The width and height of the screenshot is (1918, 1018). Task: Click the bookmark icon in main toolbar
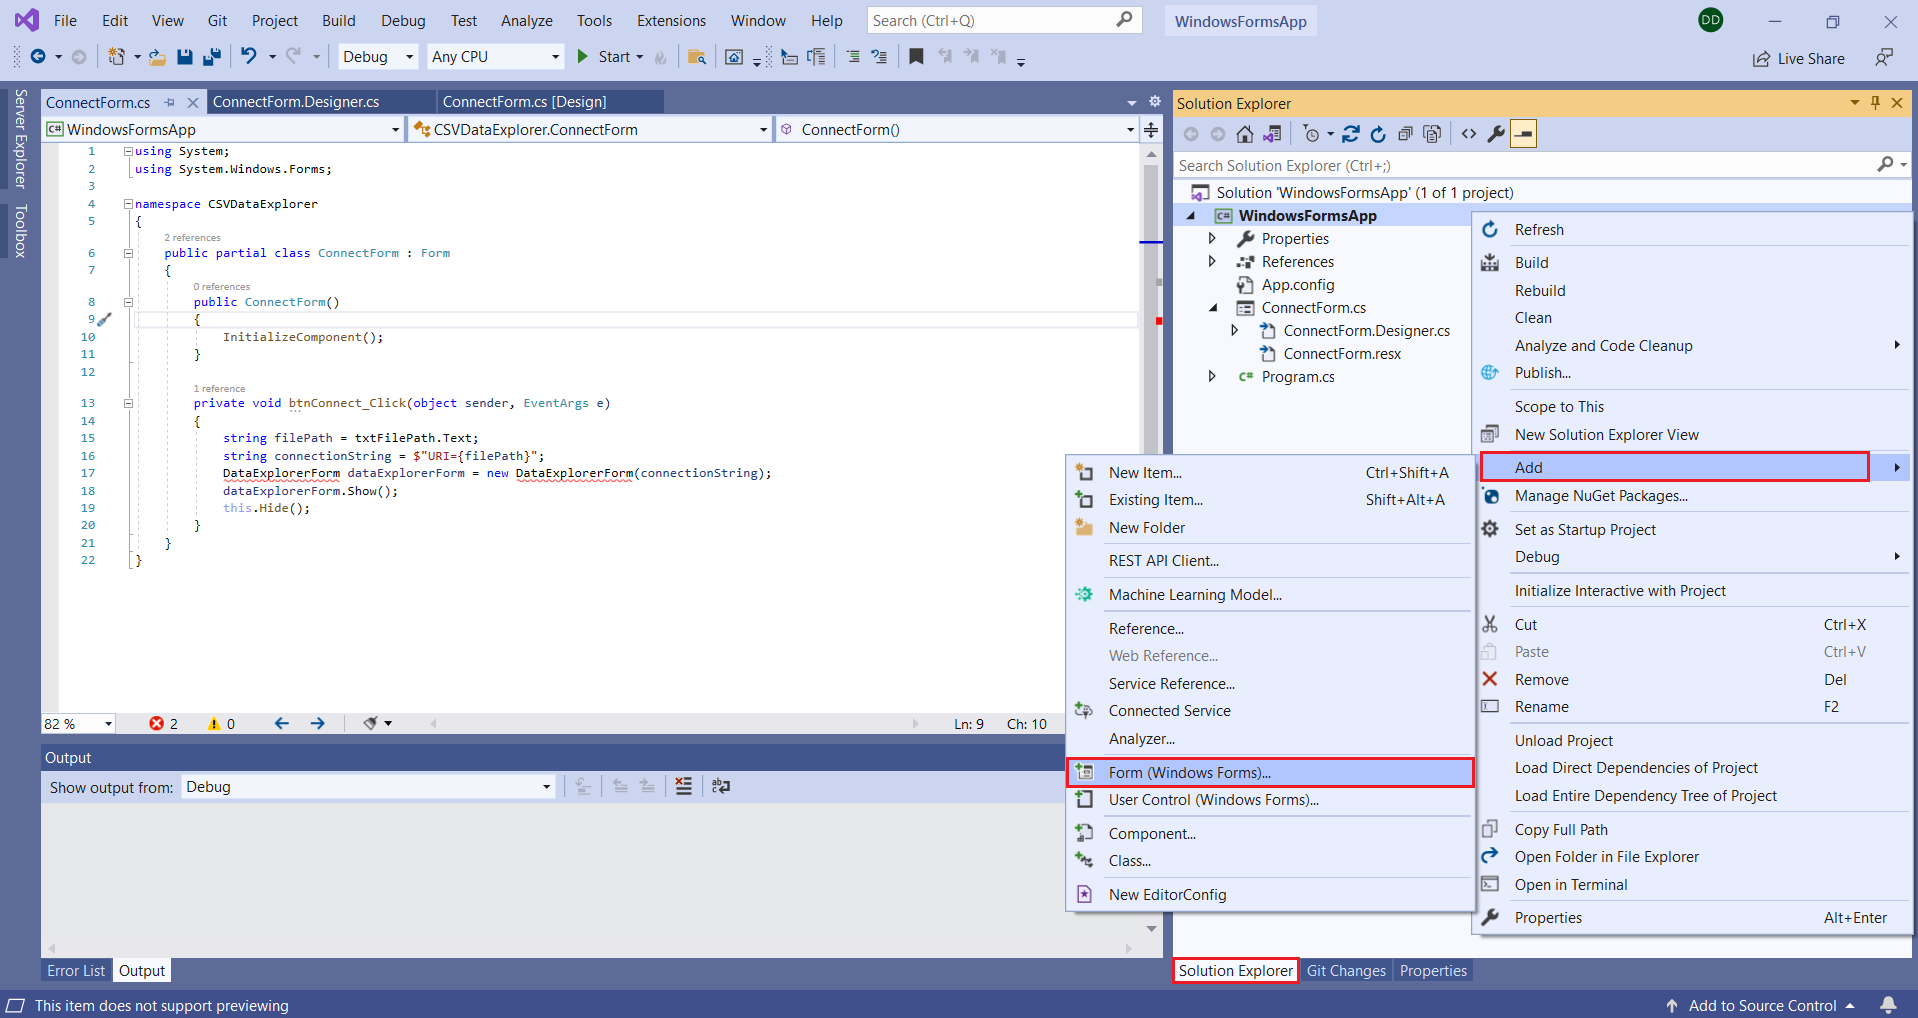[x=916, y=57]
